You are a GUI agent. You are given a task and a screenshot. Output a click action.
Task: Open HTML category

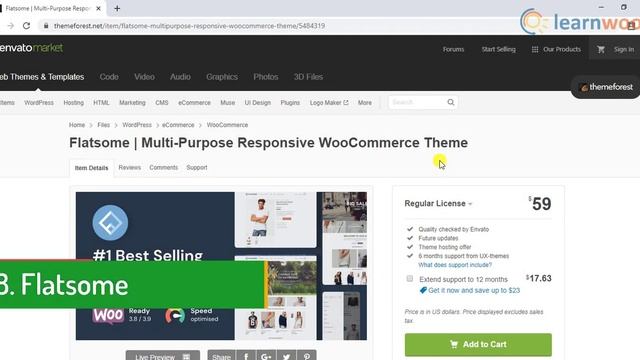[101, 103]
